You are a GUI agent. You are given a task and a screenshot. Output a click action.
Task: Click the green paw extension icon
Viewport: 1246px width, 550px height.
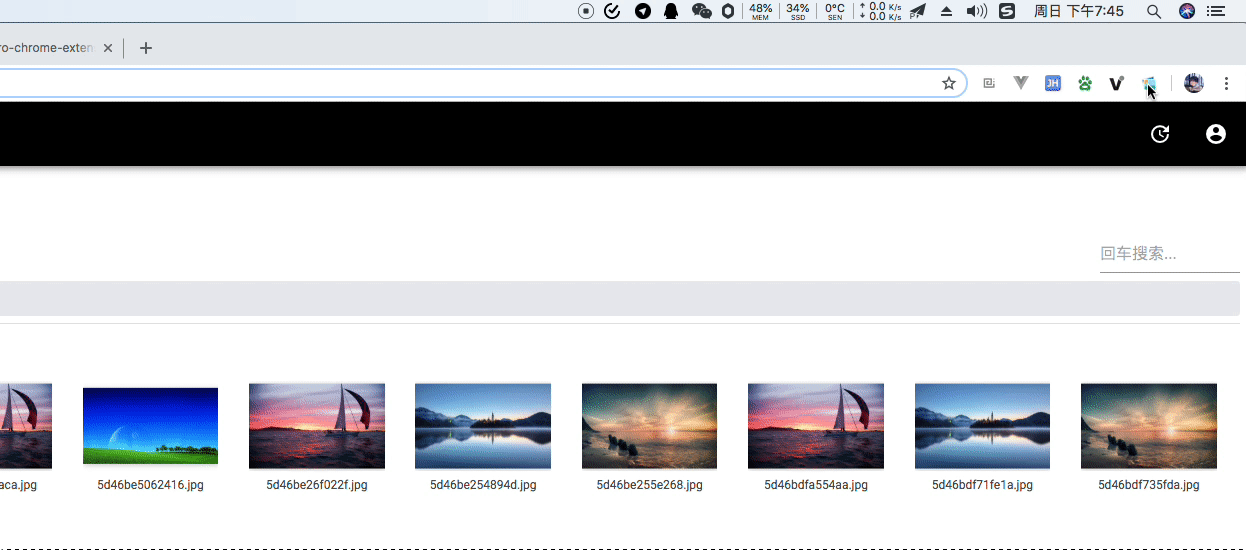(x=1085, y=83)
